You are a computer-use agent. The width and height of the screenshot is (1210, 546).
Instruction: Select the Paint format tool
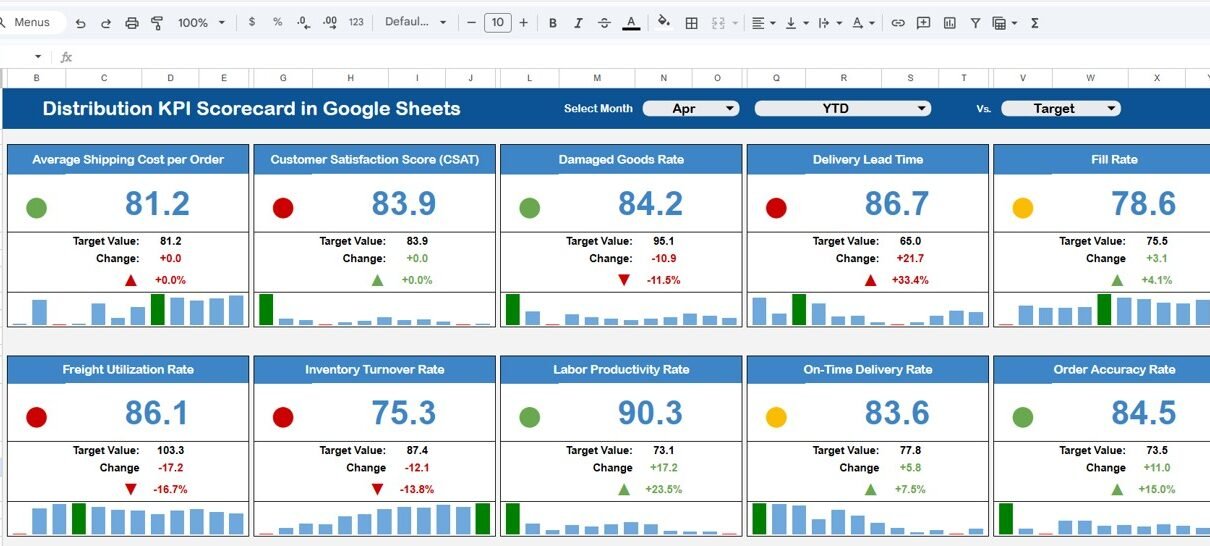pos(157,22)
